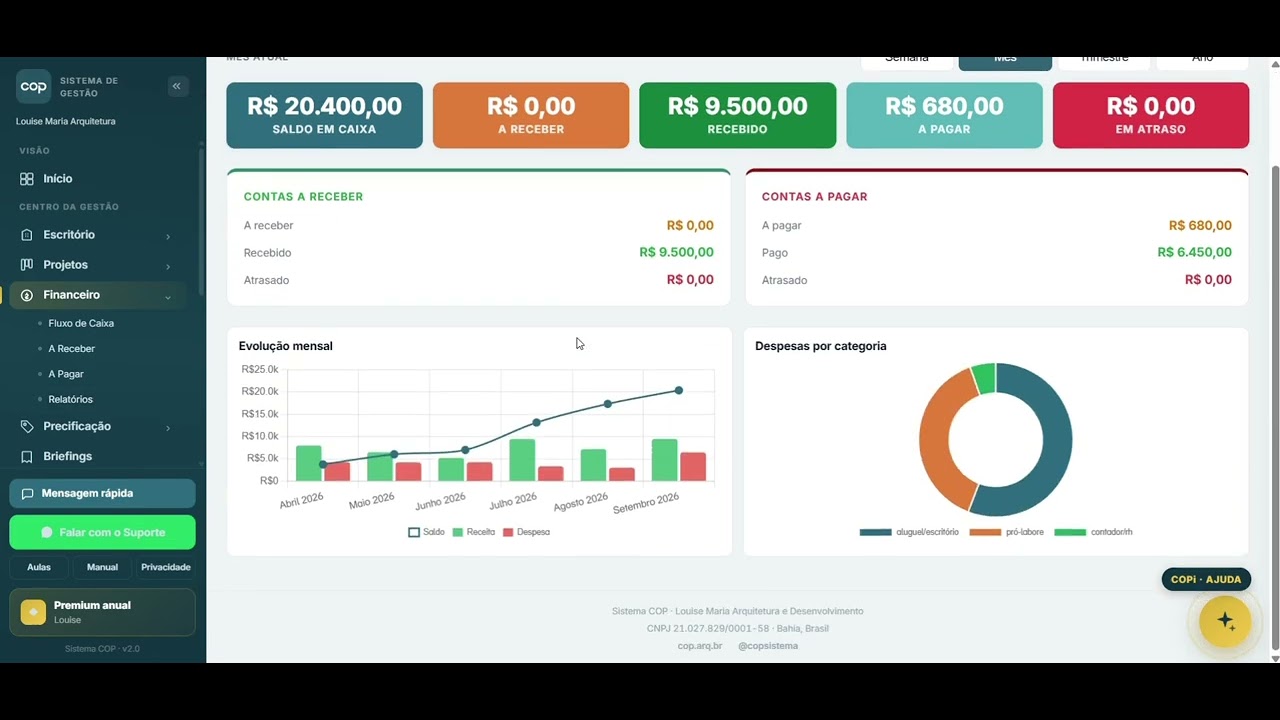
Task: Open the Manual button
Action: click(102, 567)
